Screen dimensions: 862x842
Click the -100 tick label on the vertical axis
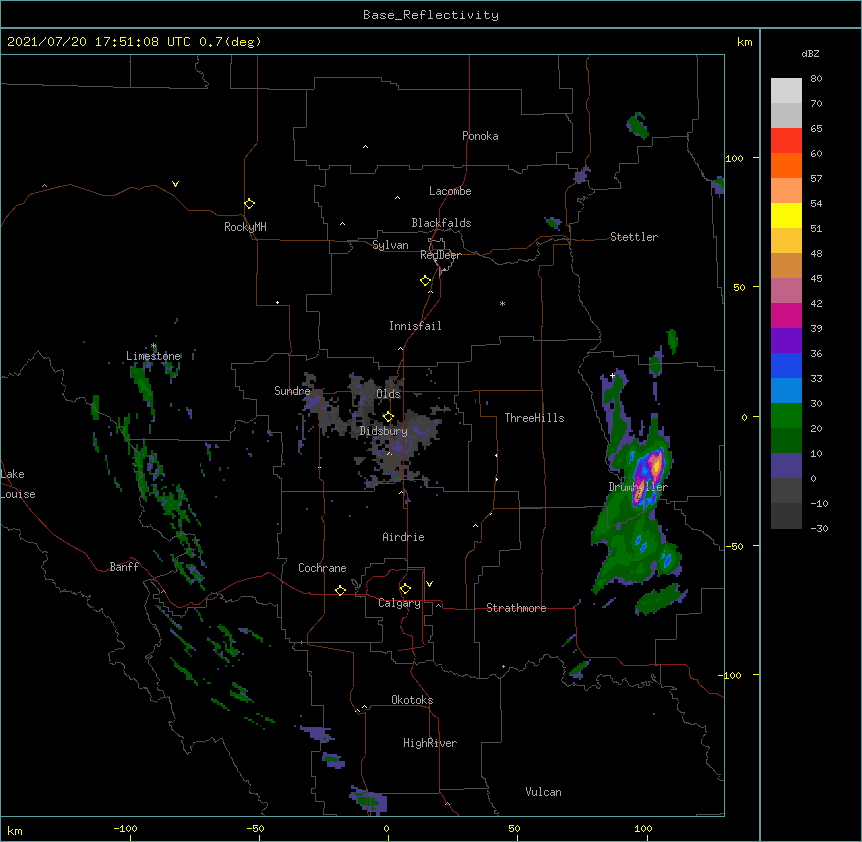(x=731, y=675)
